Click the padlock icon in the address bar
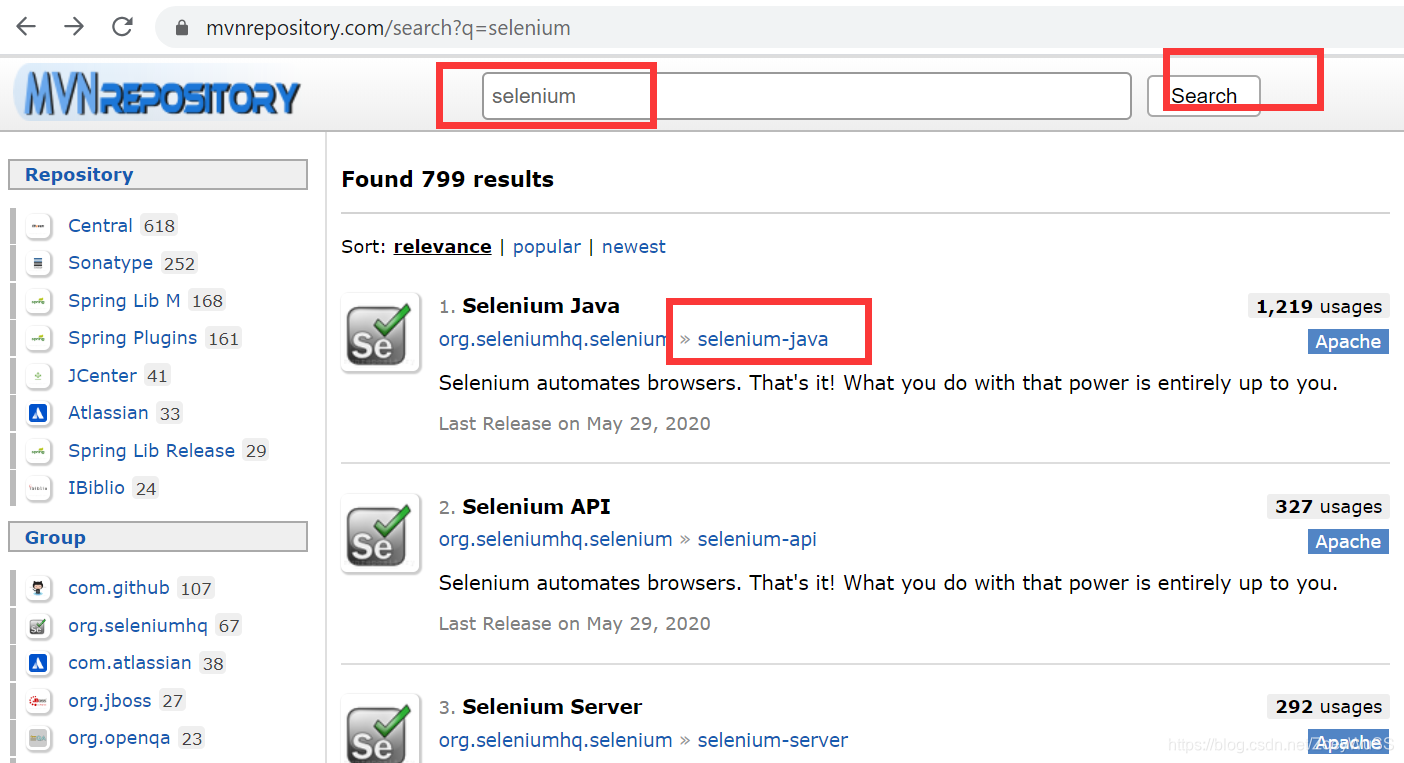The width and height of the screenshot is (1404, 763). [x=182, y=28]
